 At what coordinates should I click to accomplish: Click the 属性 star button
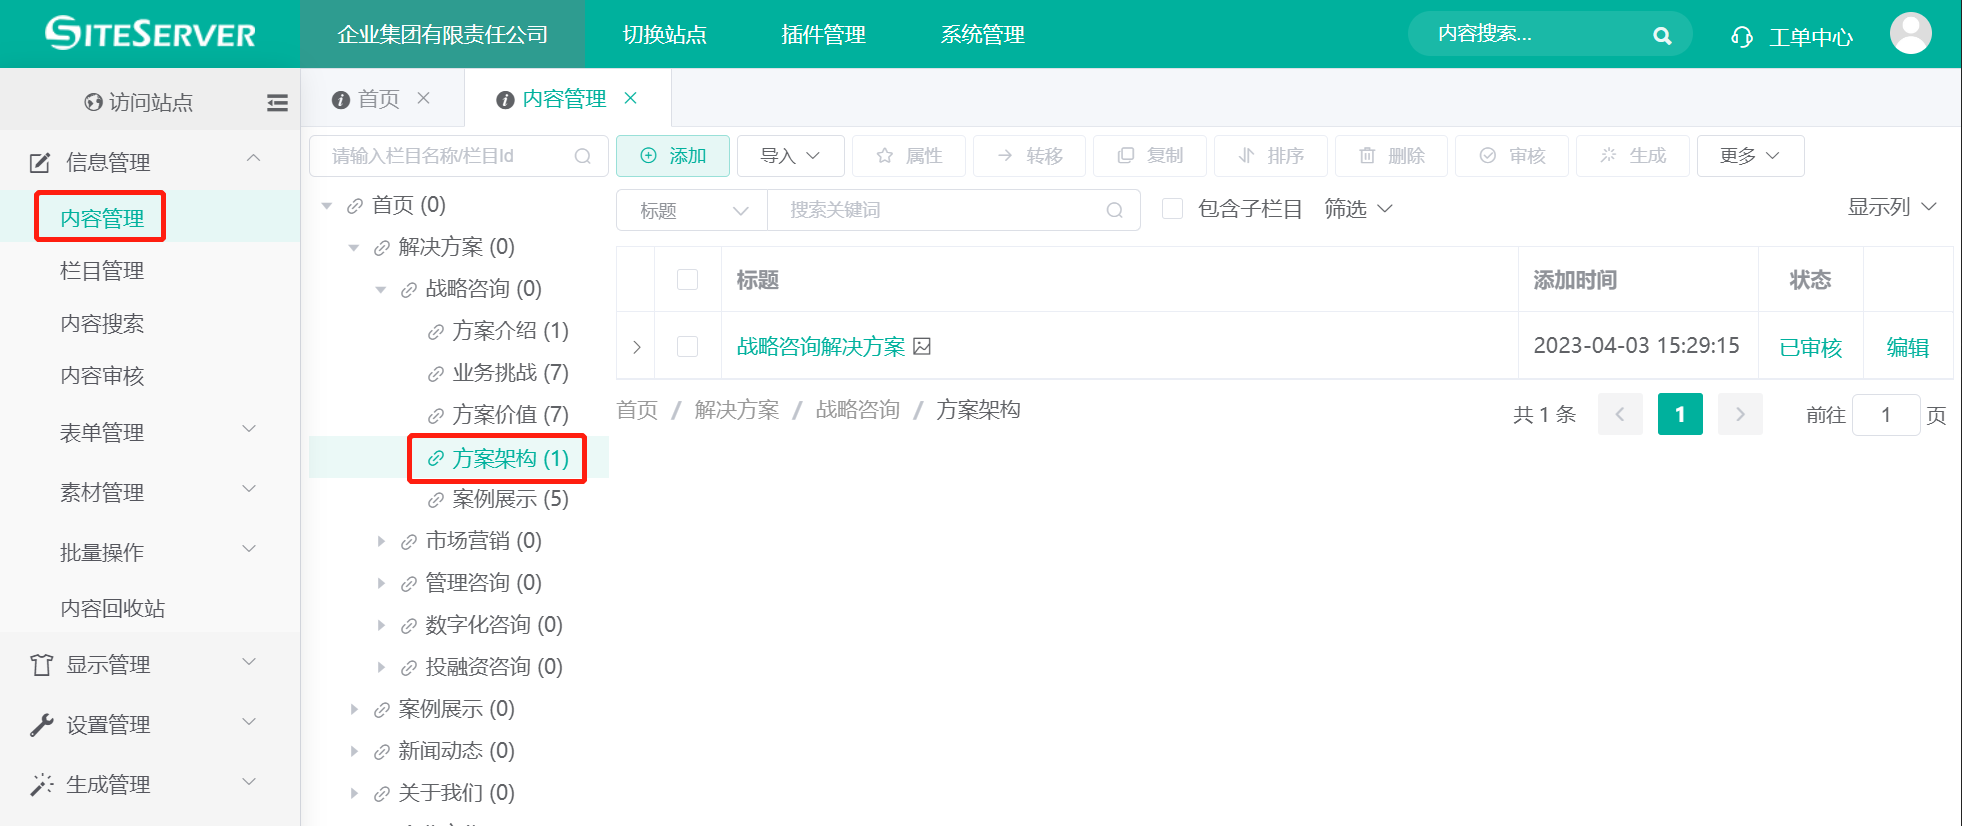pos(908,156)
